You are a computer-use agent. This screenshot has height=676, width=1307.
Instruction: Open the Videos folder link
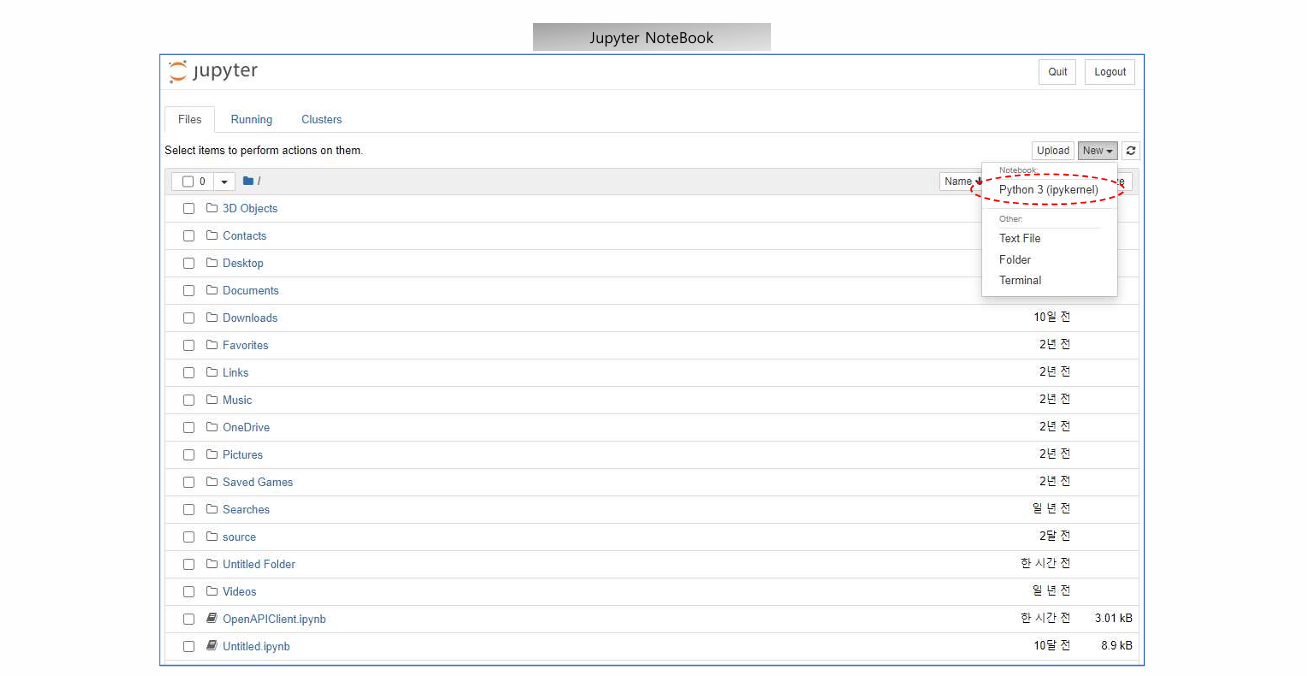[239, 592]
